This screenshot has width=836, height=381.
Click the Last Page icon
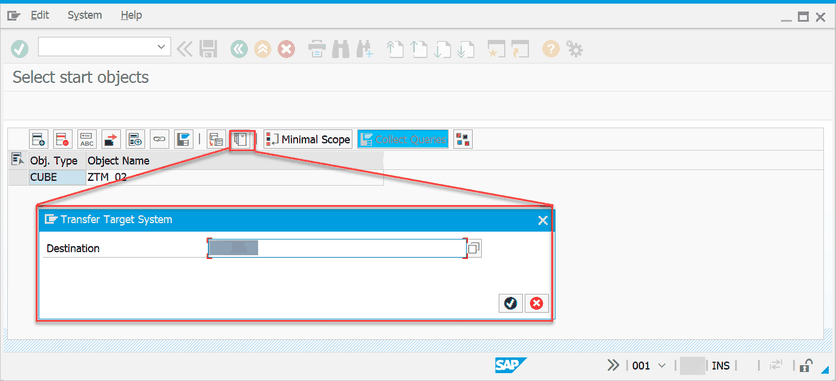click(x=466, y=49)
